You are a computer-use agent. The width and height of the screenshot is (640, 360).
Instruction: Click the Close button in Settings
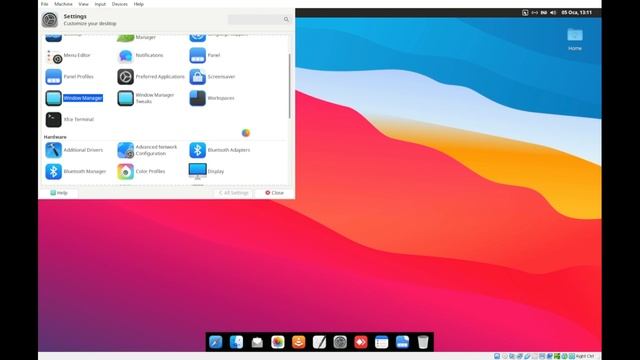pos(274,193)
